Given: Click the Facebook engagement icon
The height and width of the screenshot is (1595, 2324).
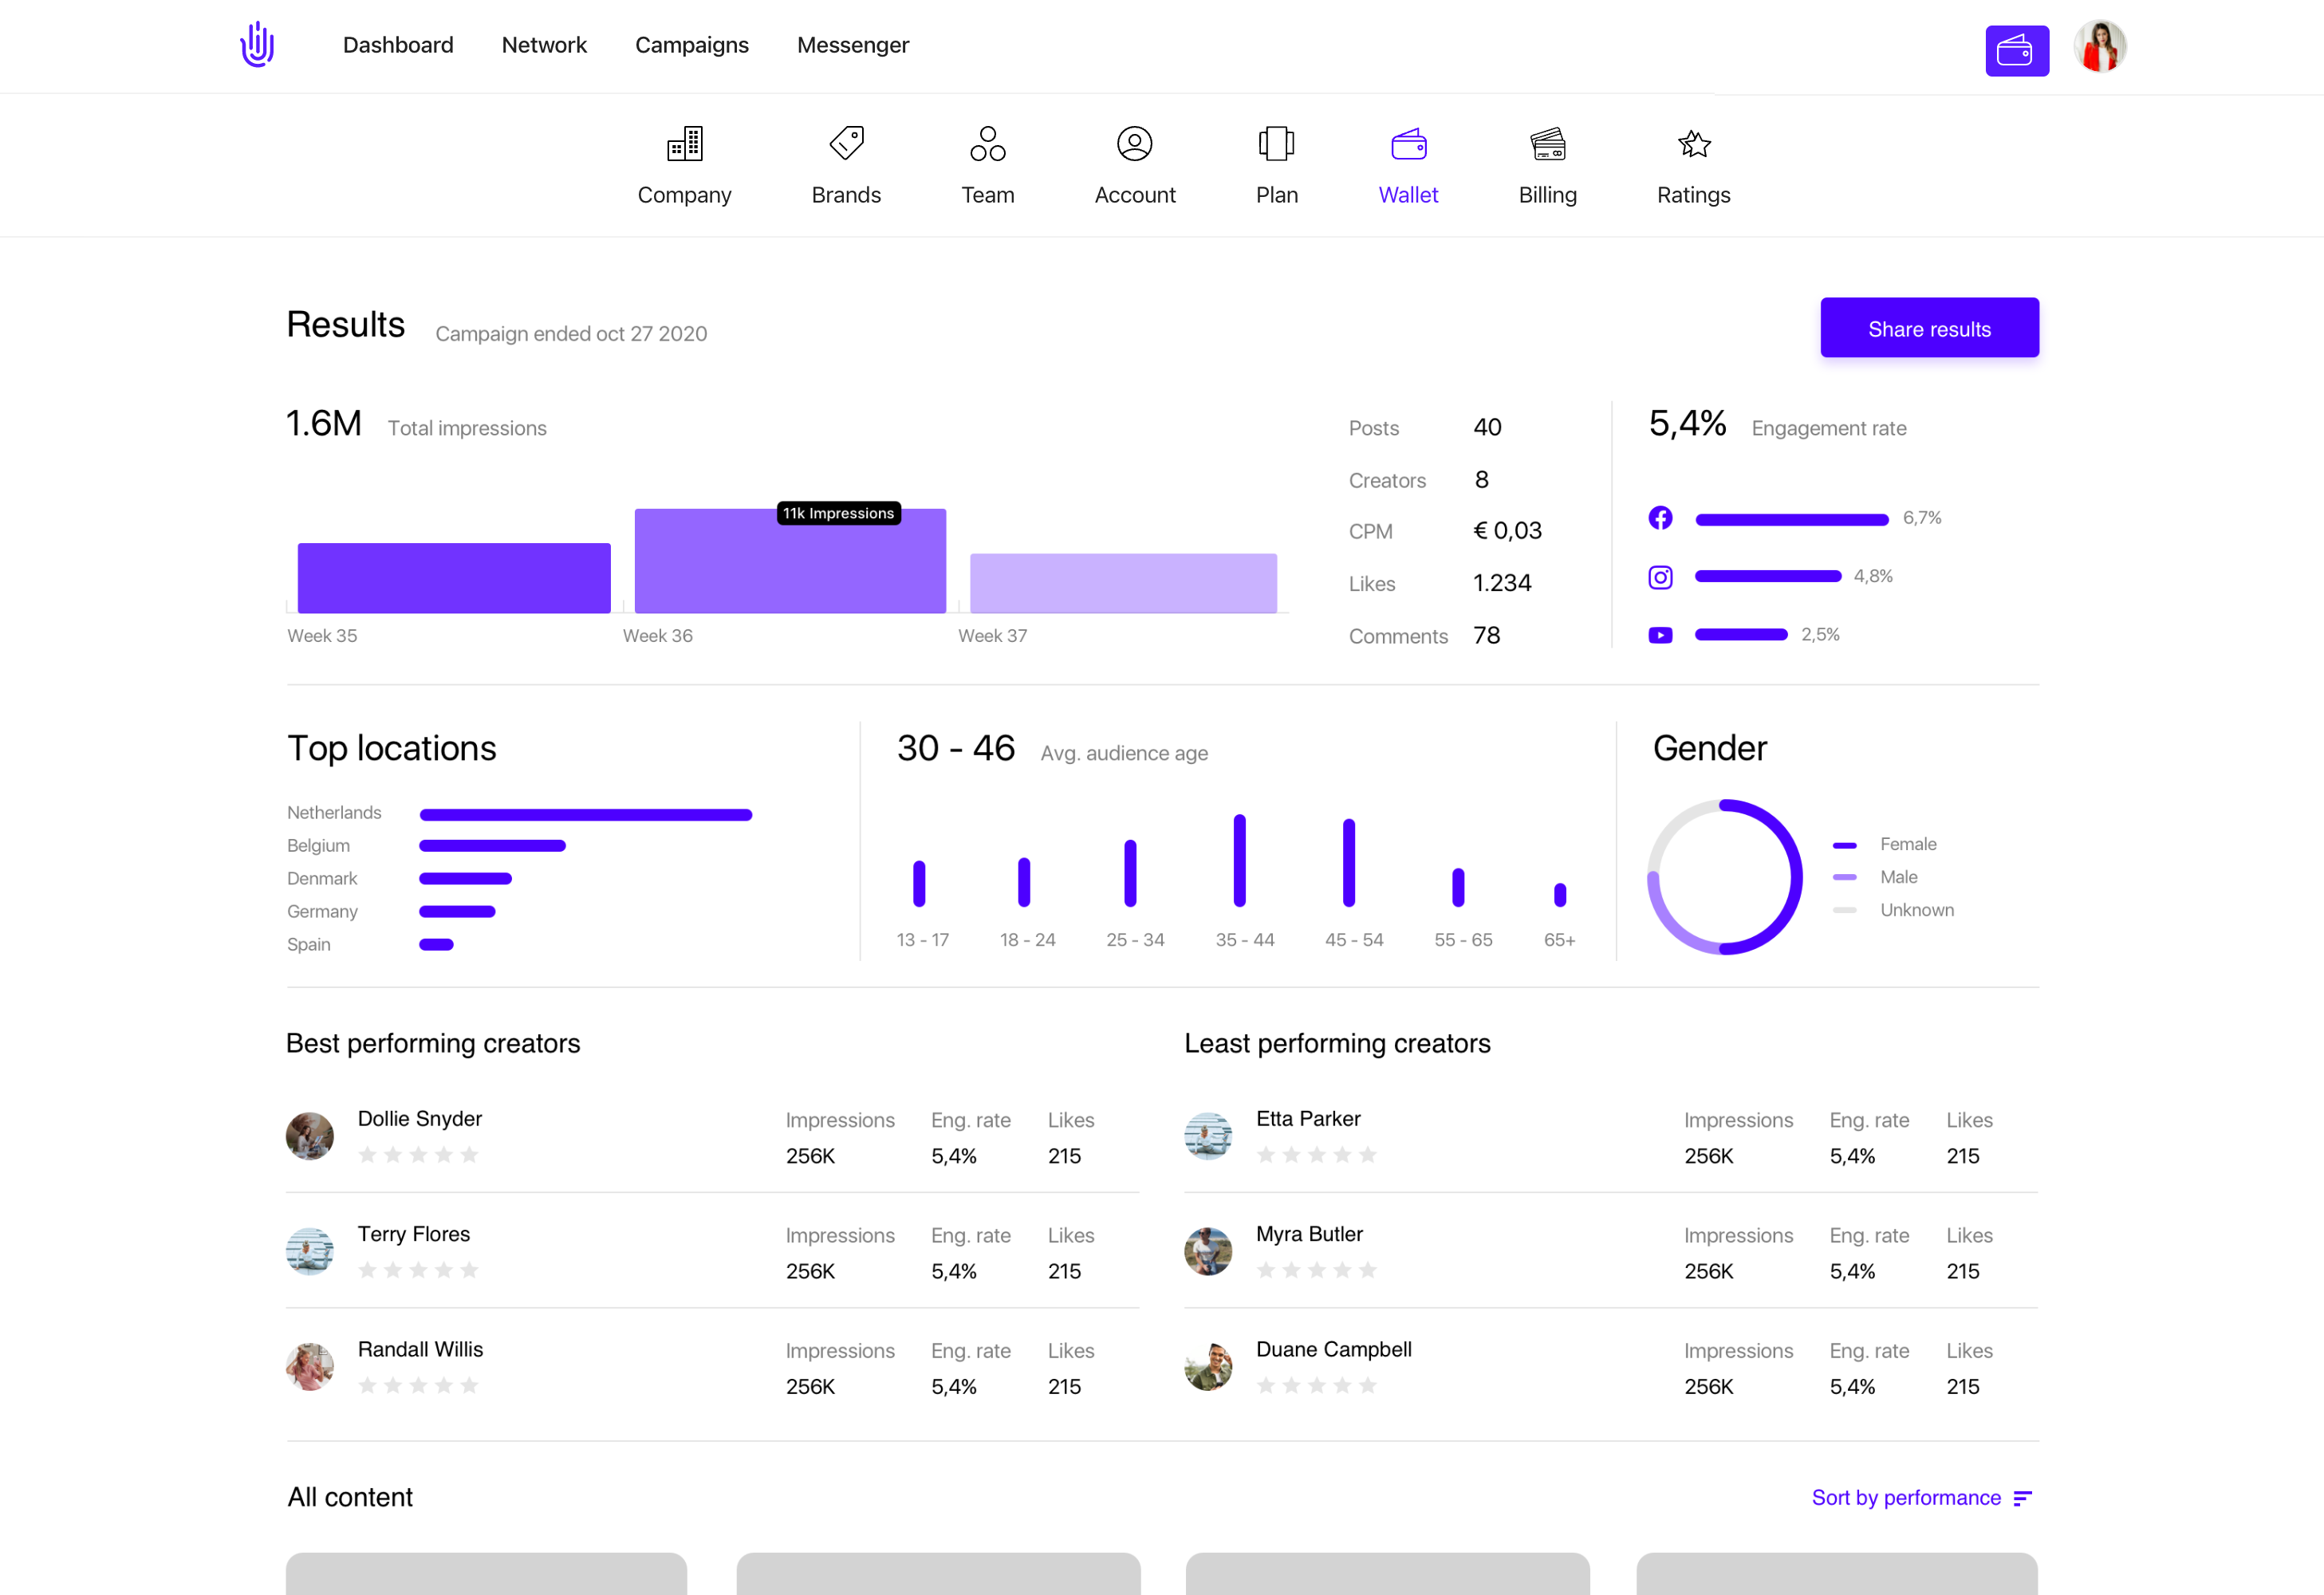Looking at the screenshot, I should 1660,518.
